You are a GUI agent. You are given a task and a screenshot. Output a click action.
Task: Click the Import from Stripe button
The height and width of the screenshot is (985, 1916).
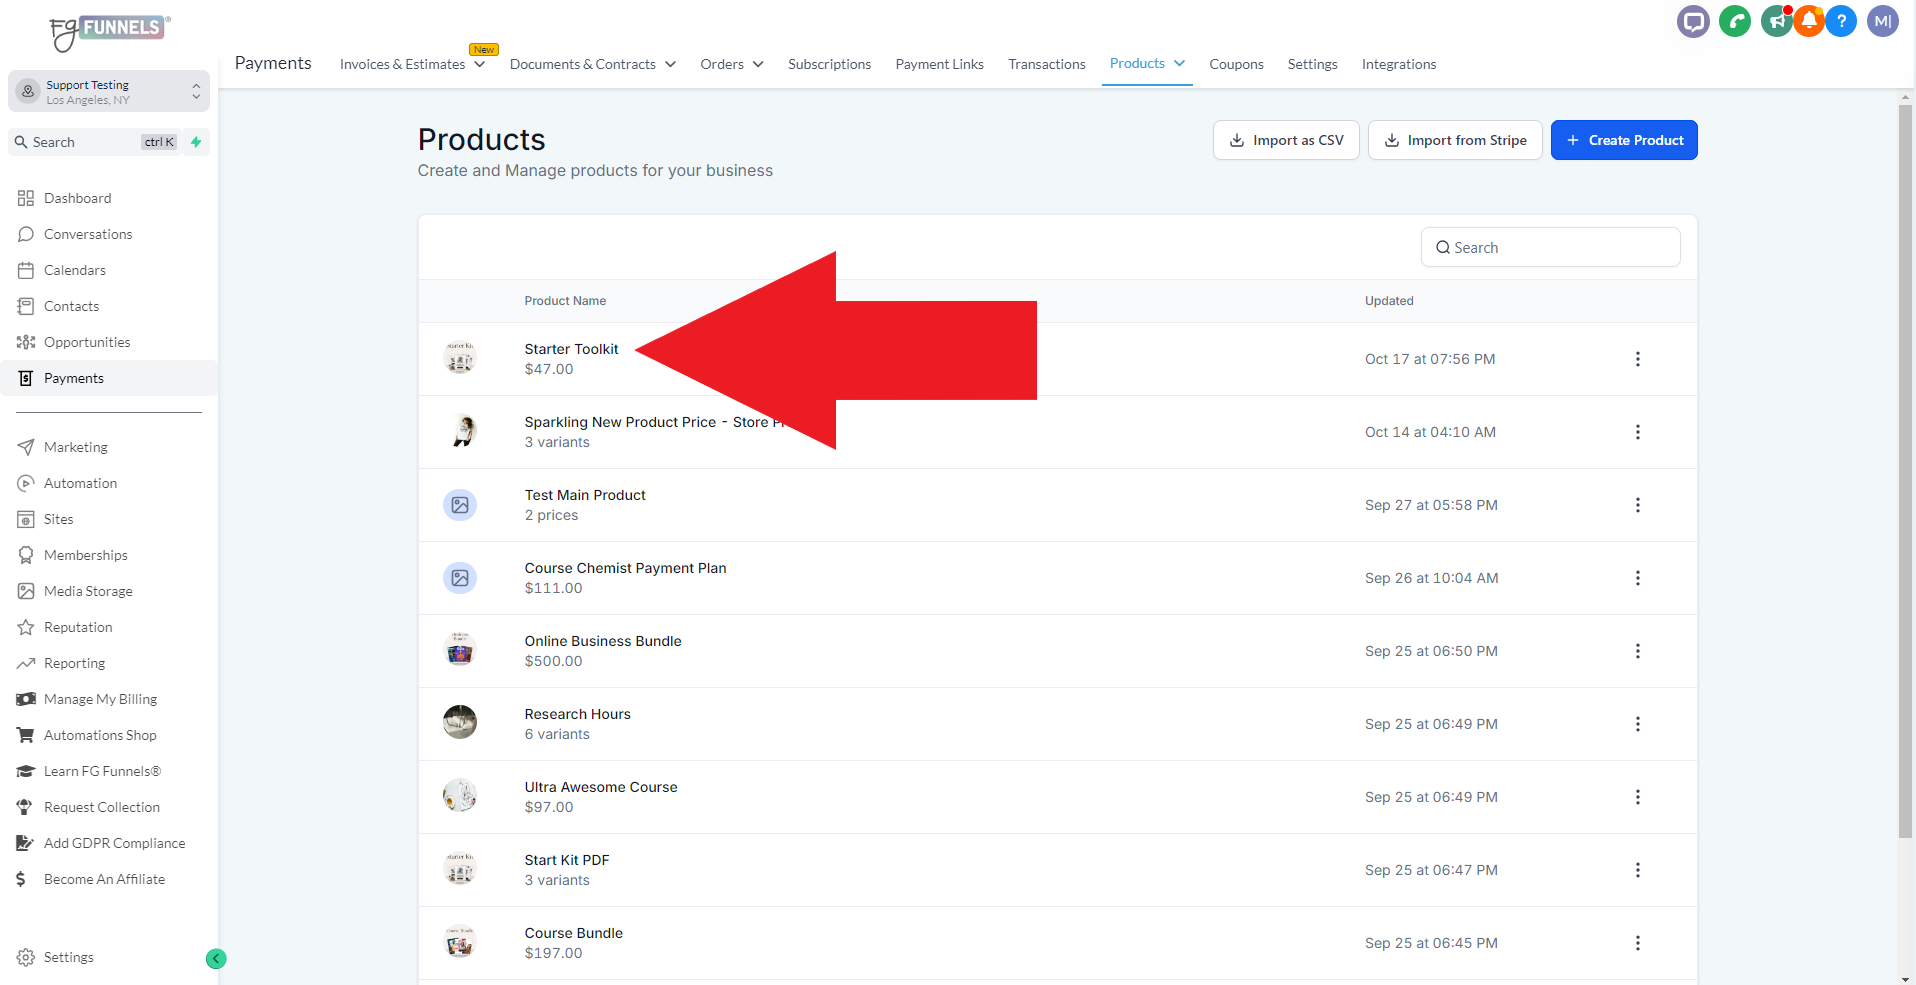pos(1455,140)
